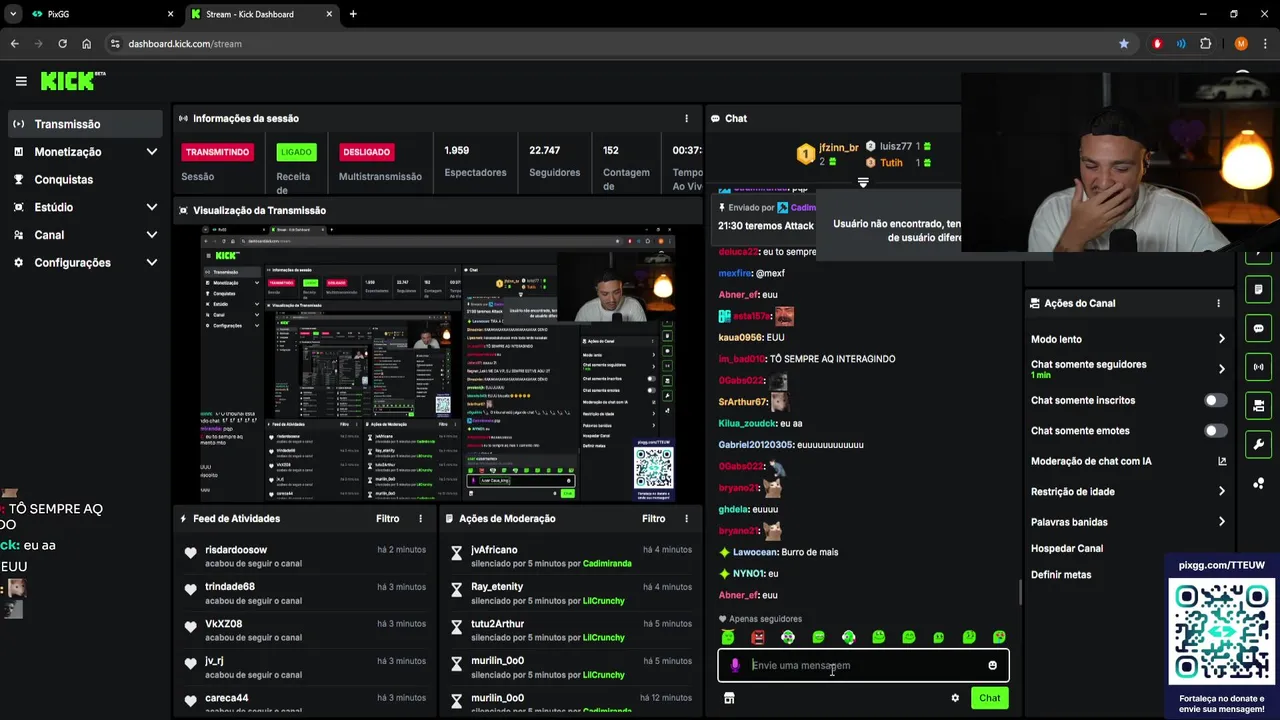Insert the red angry emote in quick row
Screen dimensions: 1280x720
click(758, 637)
